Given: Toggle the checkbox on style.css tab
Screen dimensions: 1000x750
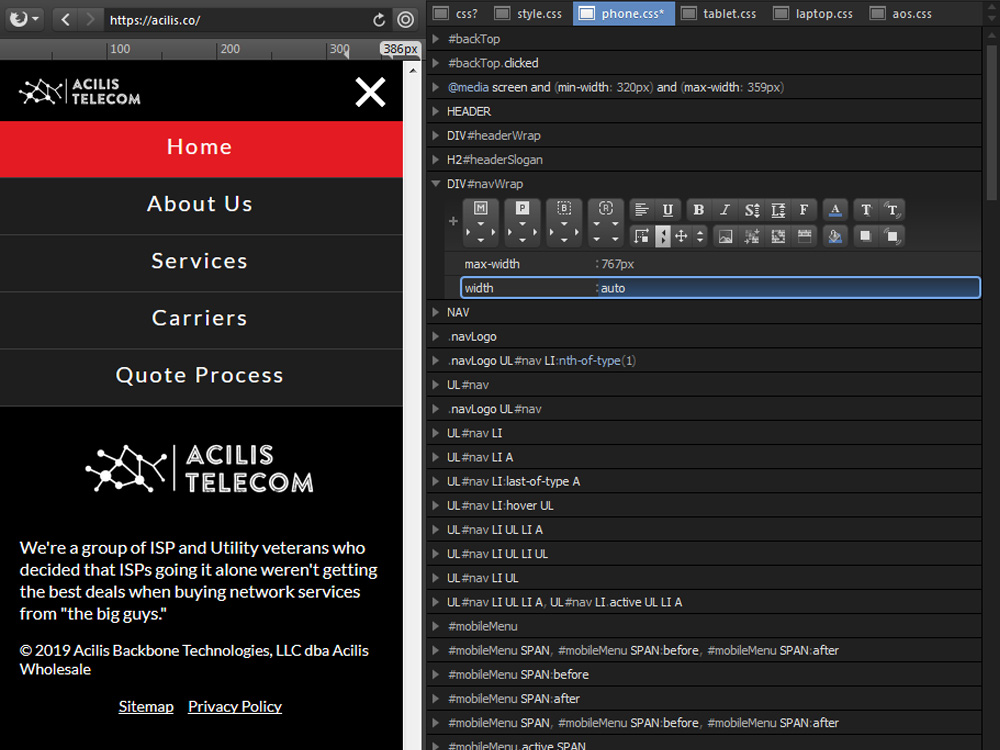Looking at the screenshot, I should pos(503,14).
